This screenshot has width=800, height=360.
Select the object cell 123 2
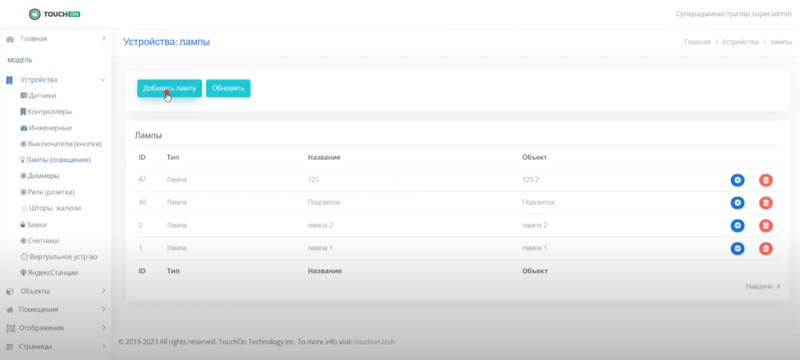530,180
